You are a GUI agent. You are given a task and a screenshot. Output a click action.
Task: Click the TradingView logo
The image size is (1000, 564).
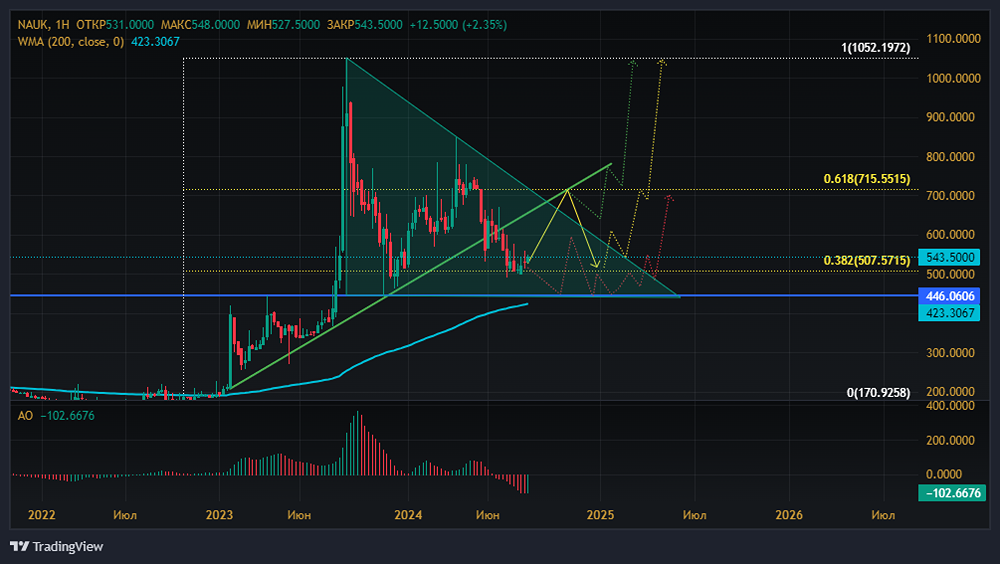click(x=57, y=547)
